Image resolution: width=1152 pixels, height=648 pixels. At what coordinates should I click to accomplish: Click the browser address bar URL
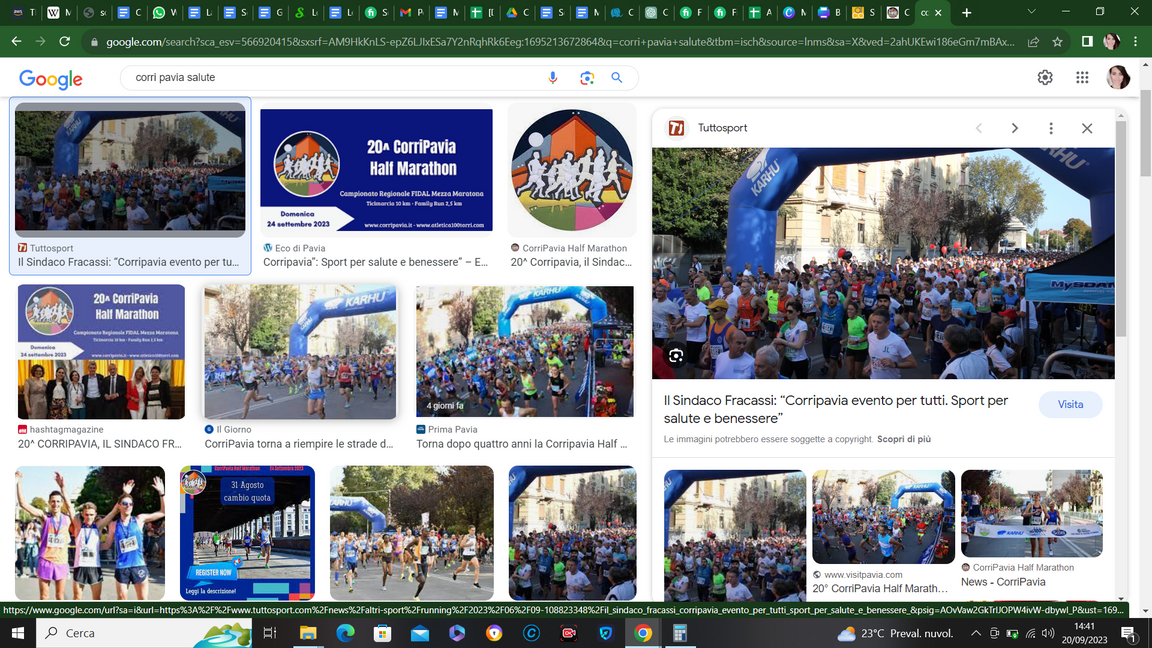coord(560,42)
